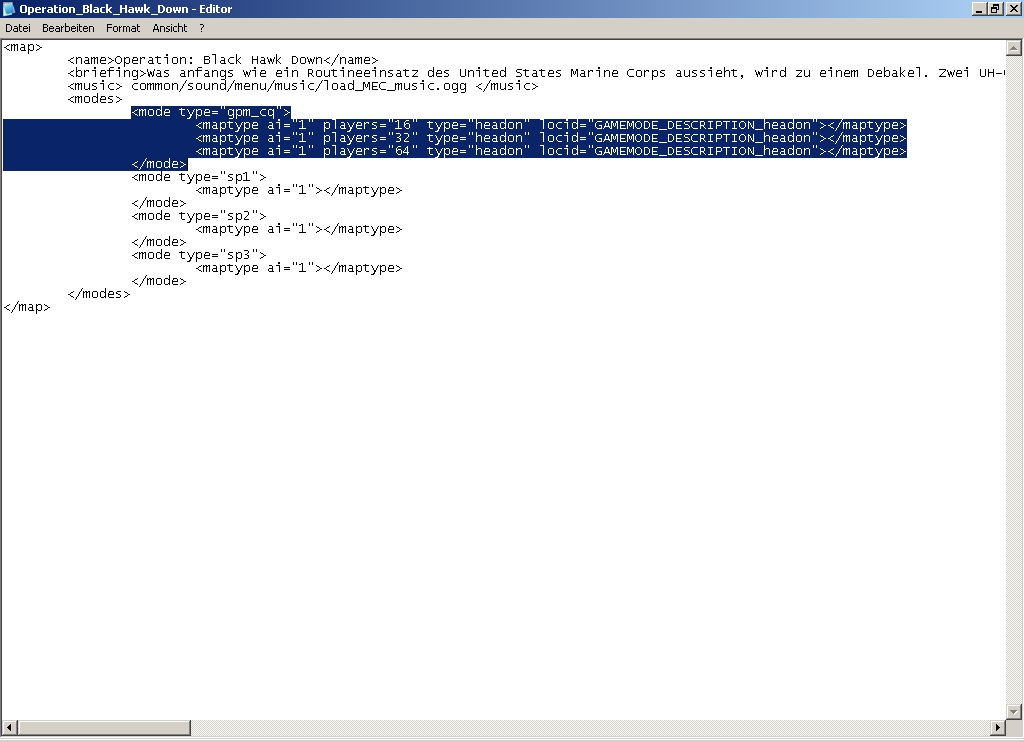This screenshot has width=1024, height=742.
Task: Open the Ansicht menu
Action: point(170,28)
